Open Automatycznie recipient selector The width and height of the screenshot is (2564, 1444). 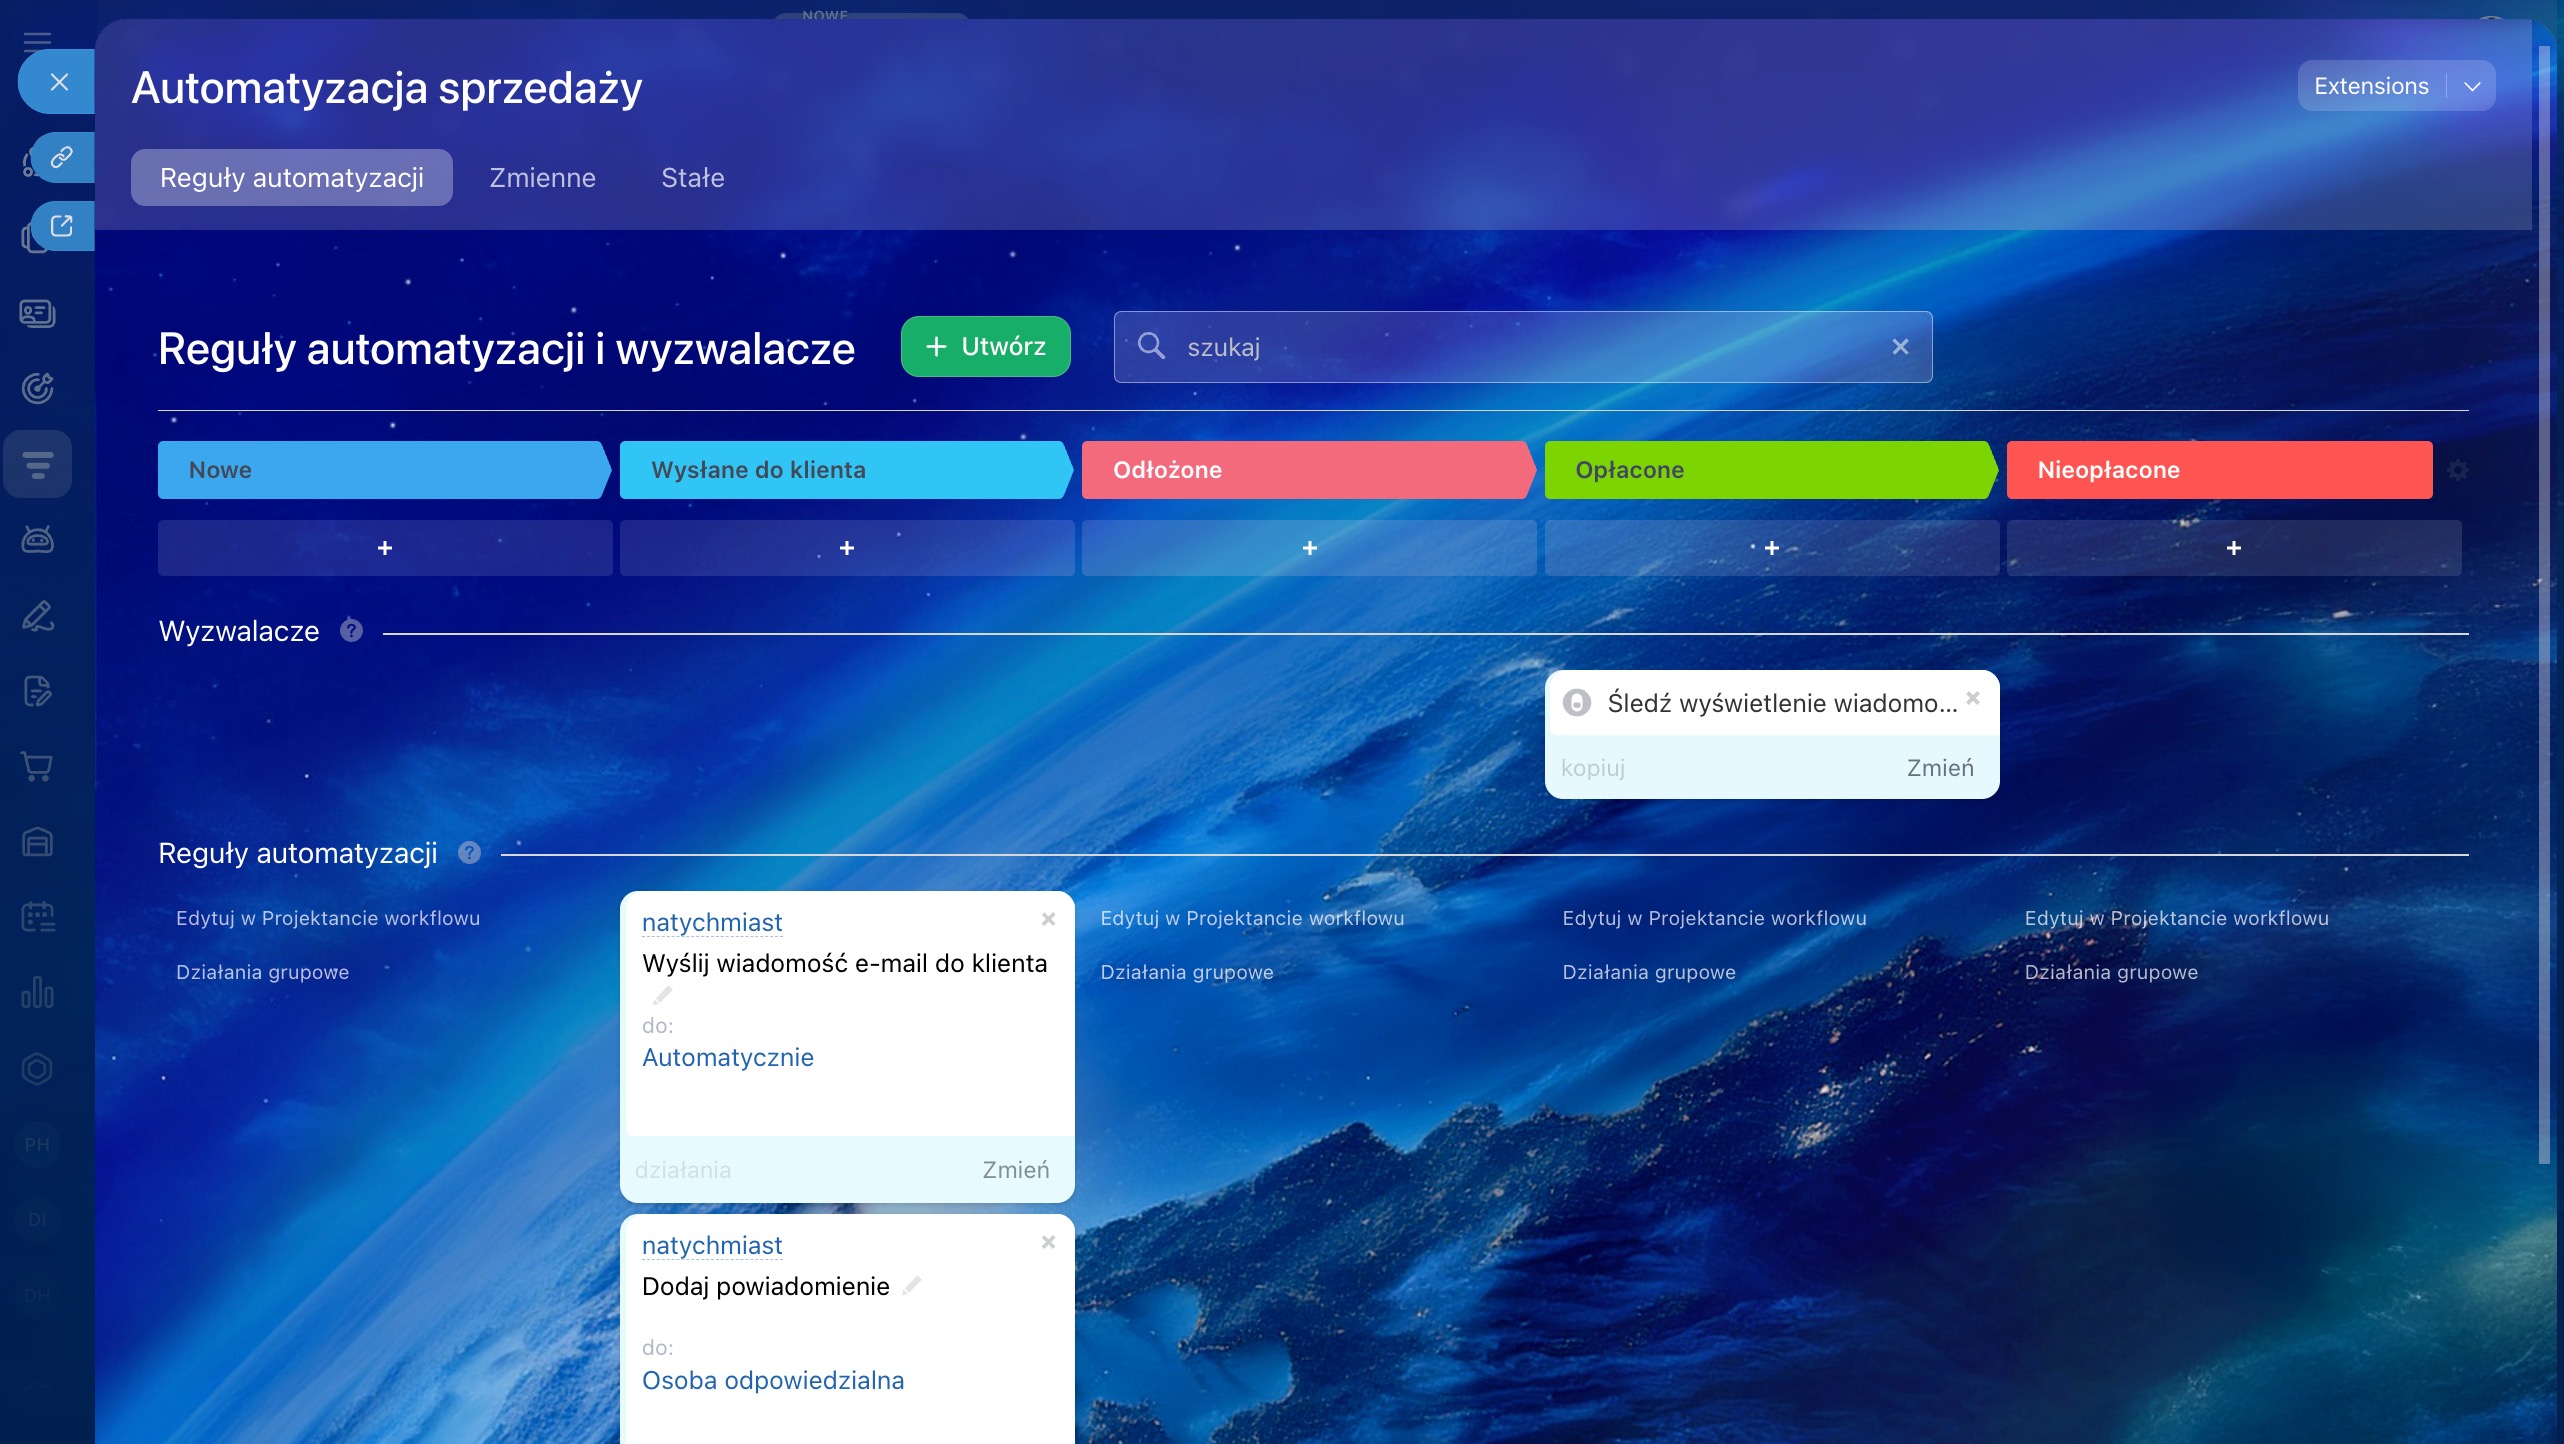tap(727, 1057)
